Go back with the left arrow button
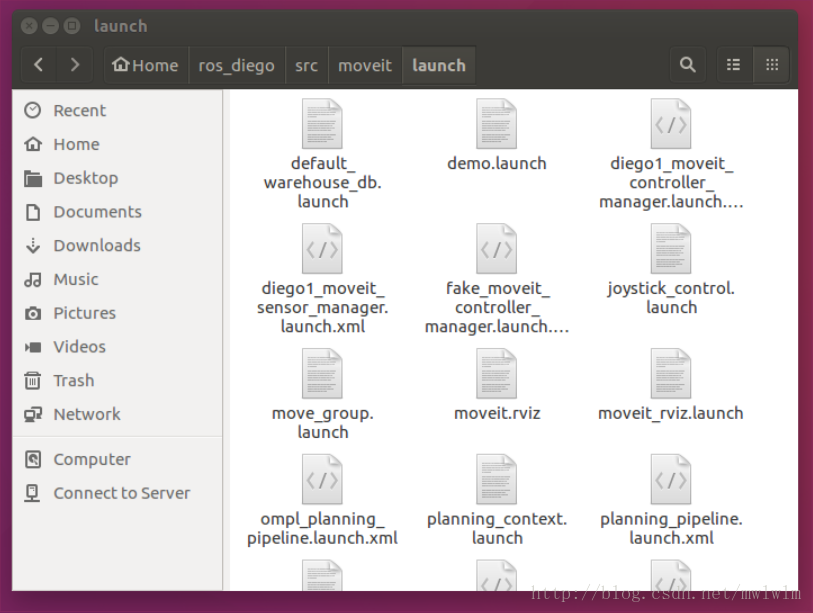 (38, 65)
